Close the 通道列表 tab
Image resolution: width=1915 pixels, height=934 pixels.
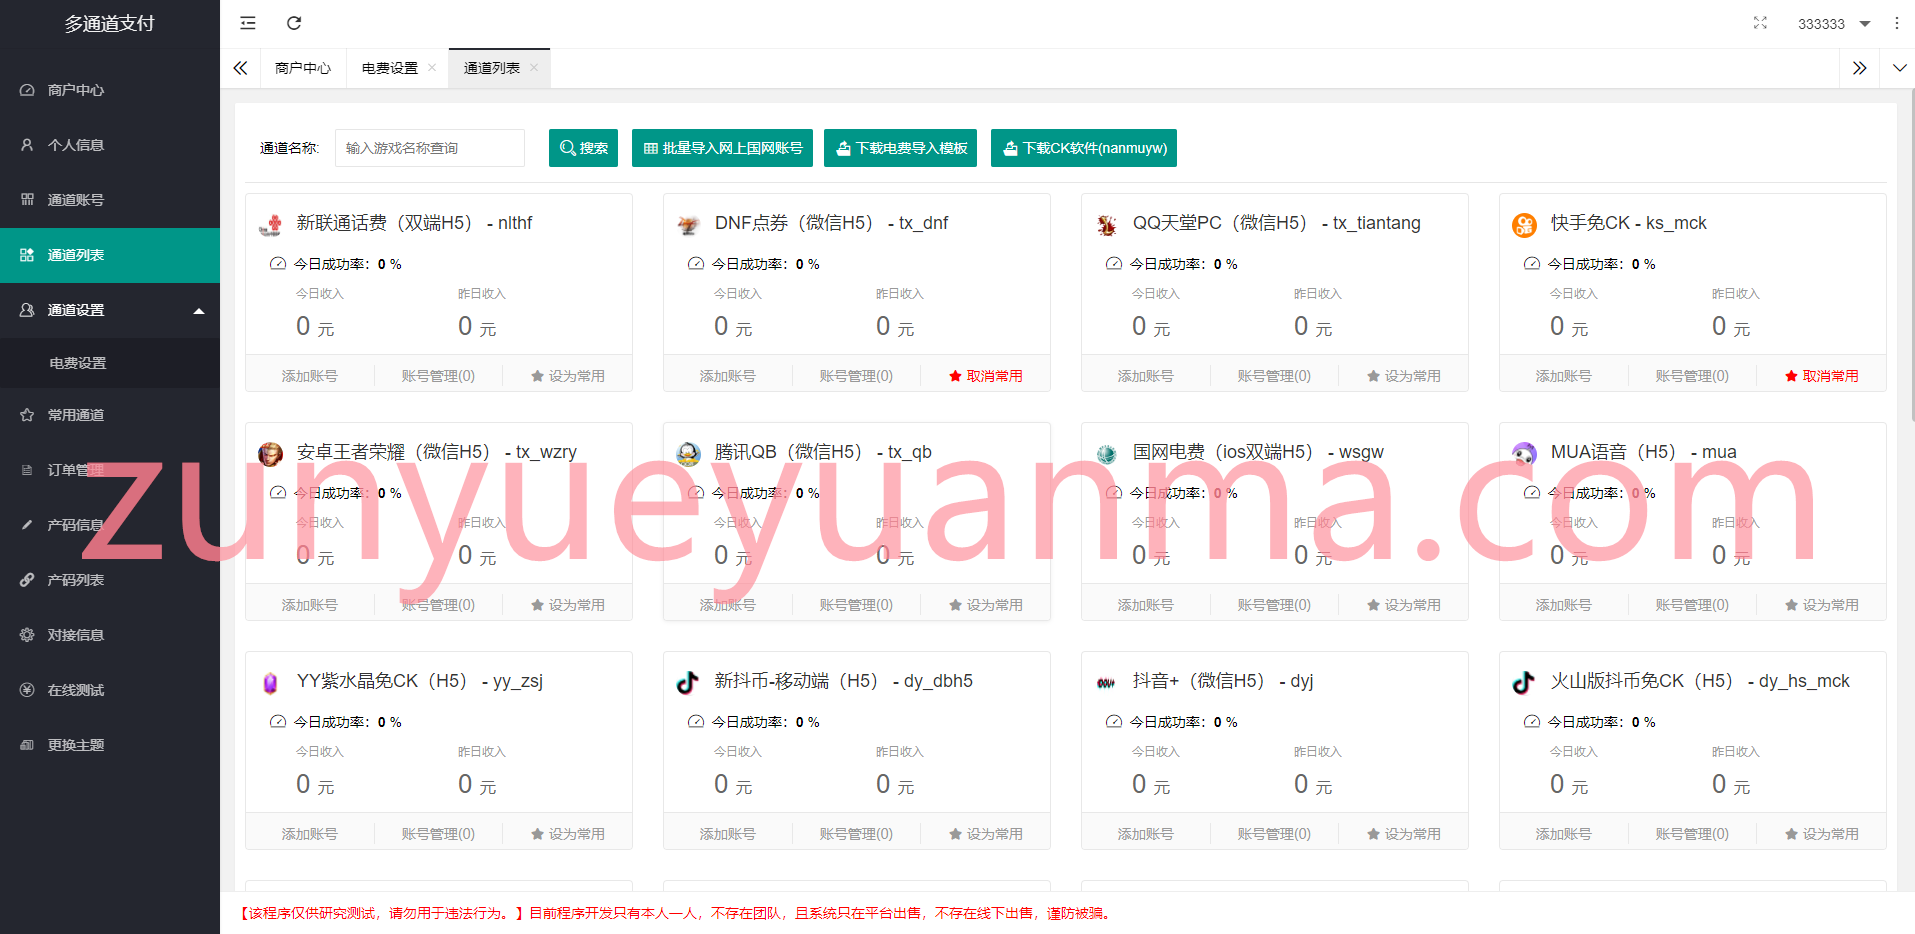(x=534, y=68)
